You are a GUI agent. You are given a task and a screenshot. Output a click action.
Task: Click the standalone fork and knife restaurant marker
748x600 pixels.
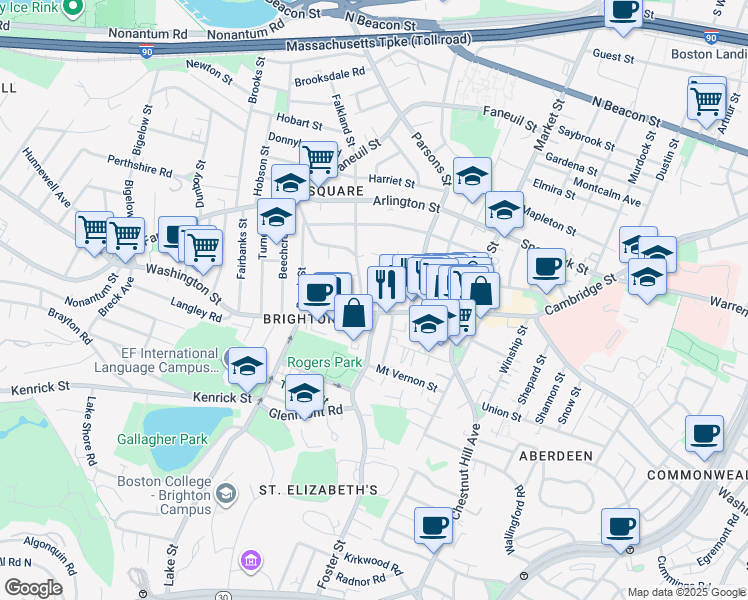(386, 287)
